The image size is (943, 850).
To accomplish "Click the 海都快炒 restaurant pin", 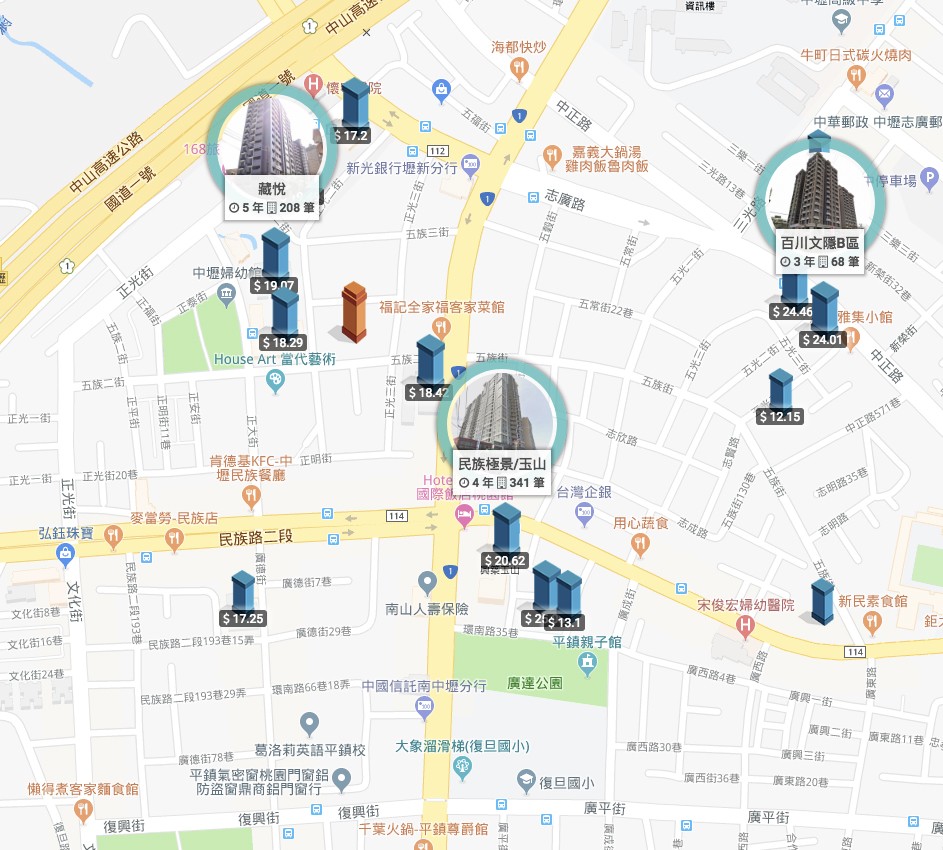I will [518, 69].
